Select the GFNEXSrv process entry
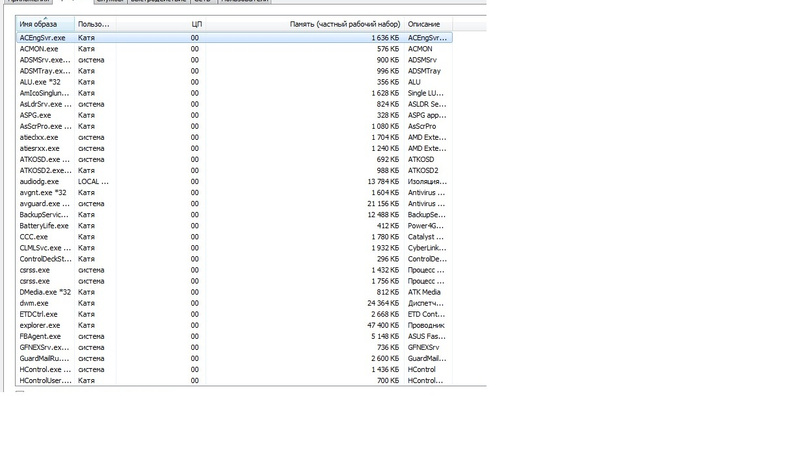The width and height of the screenshot is (800, 450). coord(234,347)
